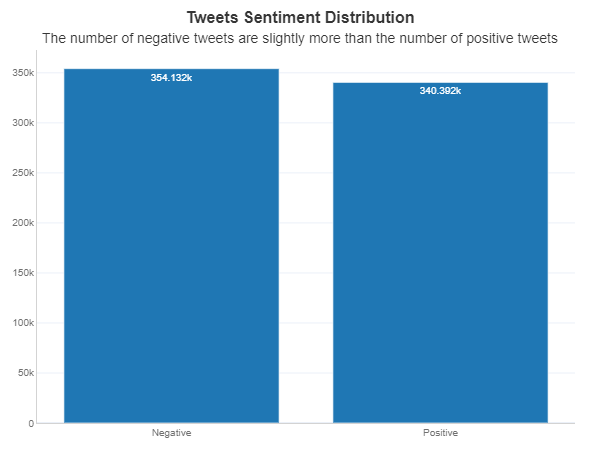Click the Negative x-axis label

point(171,433)
